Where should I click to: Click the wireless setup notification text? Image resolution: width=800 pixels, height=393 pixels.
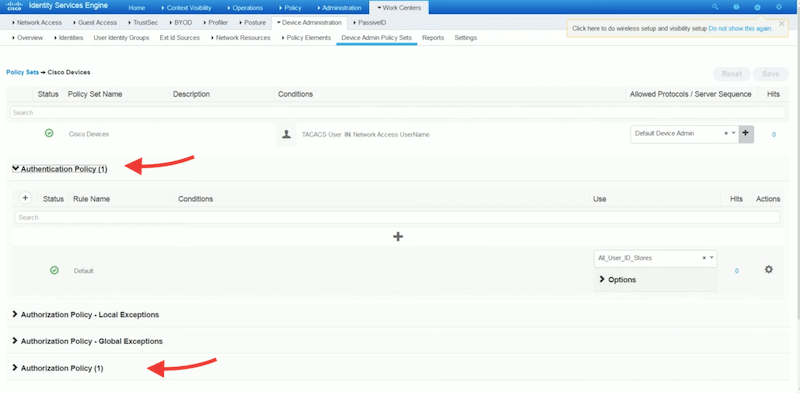tap(640, 29)
